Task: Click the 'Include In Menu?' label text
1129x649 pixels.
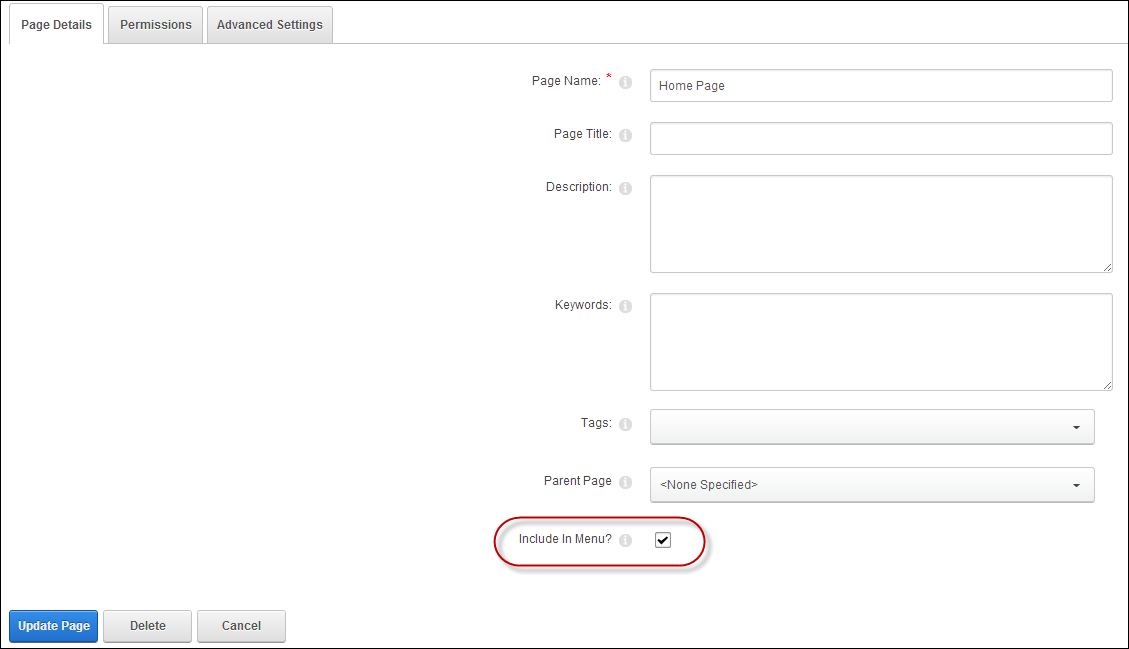Action: pos(565,539)
